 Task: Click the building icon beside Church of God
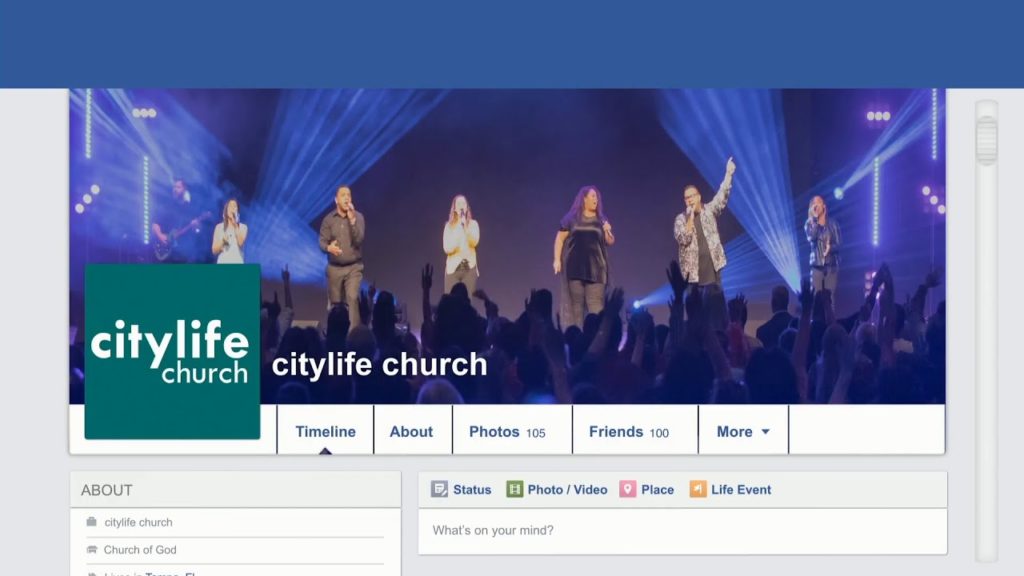[x=91, y=549]
